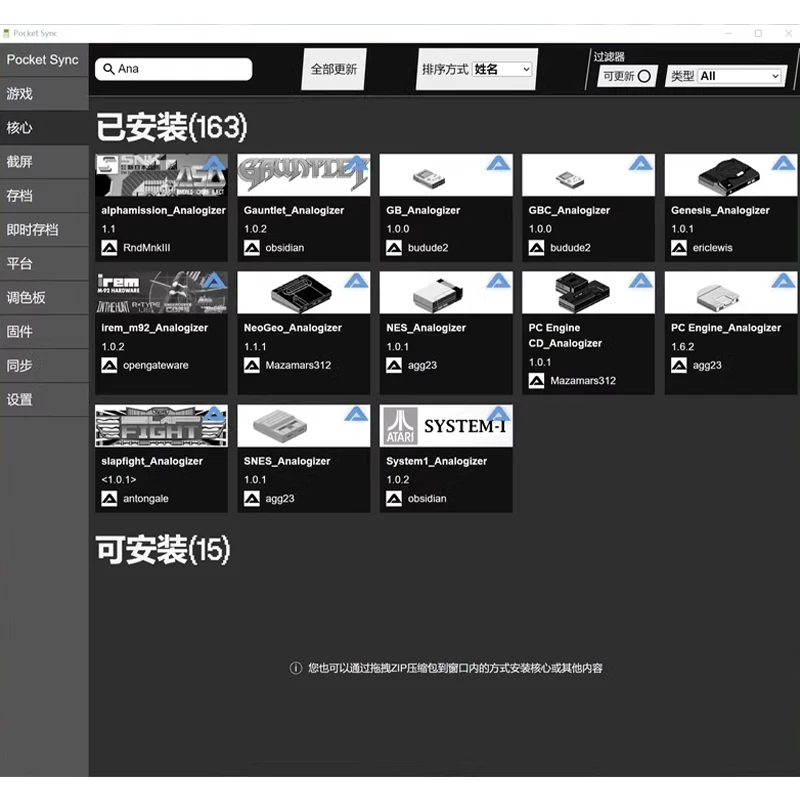
Task: Open the 类型 type dropdown showing All
Action: click(x=740, y=76)
